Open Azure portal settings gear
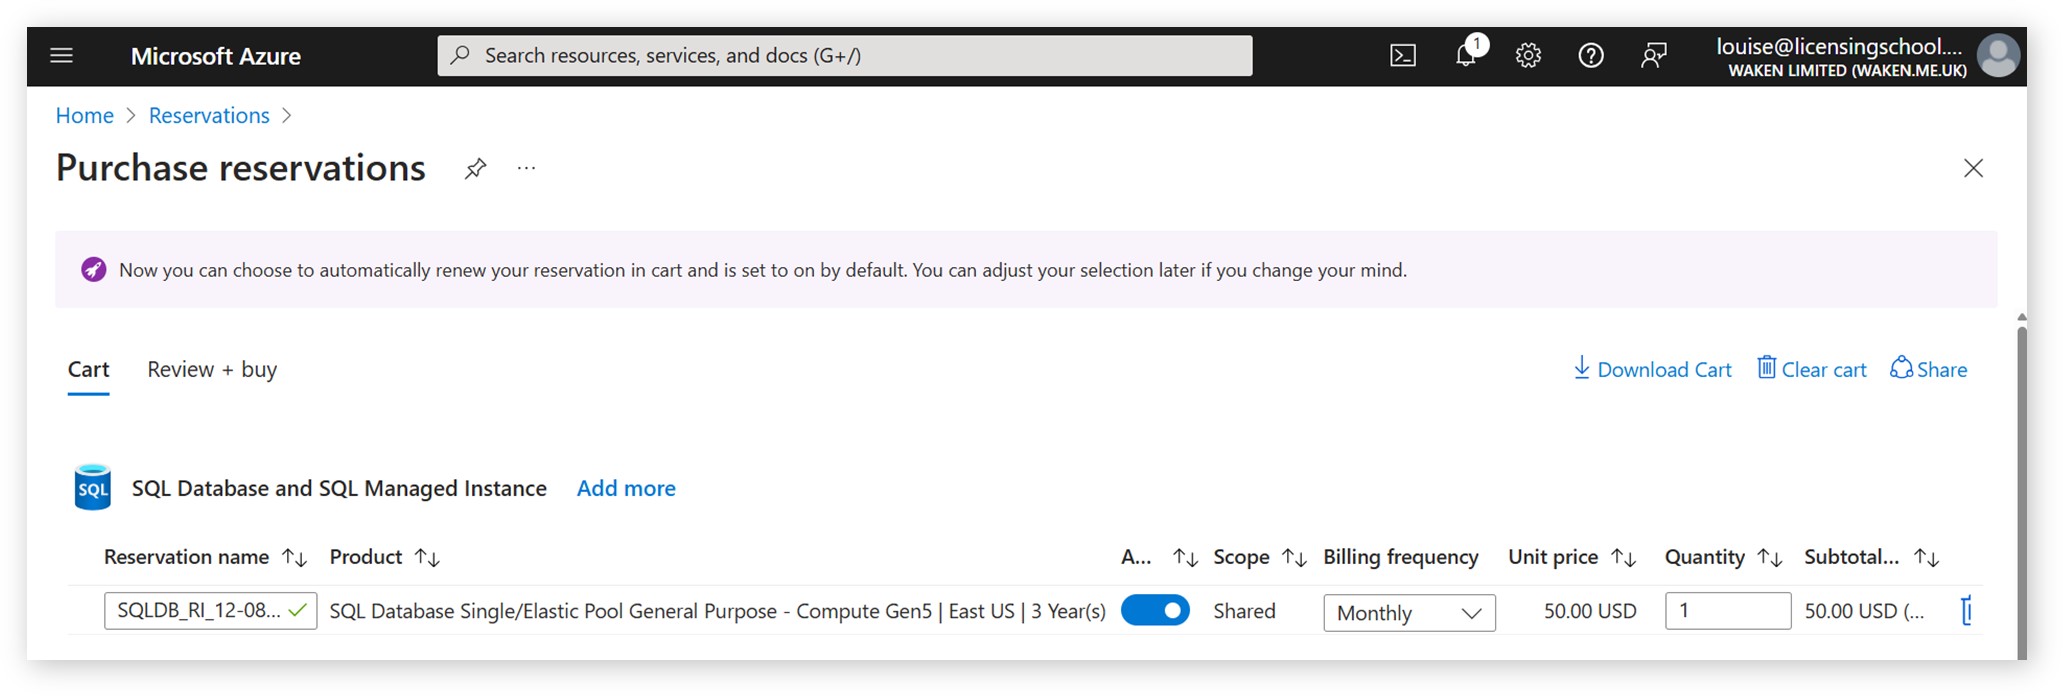2063x696 pixels. click(1527, 55)
